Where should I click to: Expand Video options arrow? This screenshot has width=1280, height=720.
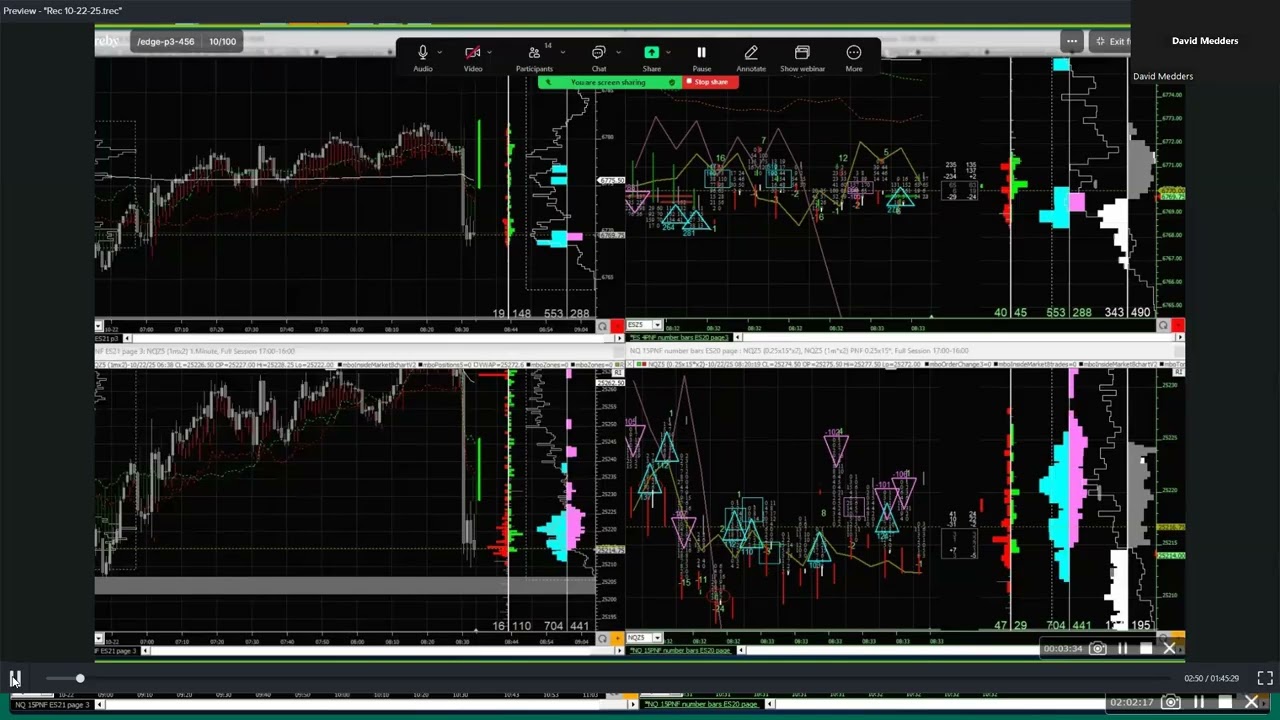pyautogui.click(x=491, y=52)
